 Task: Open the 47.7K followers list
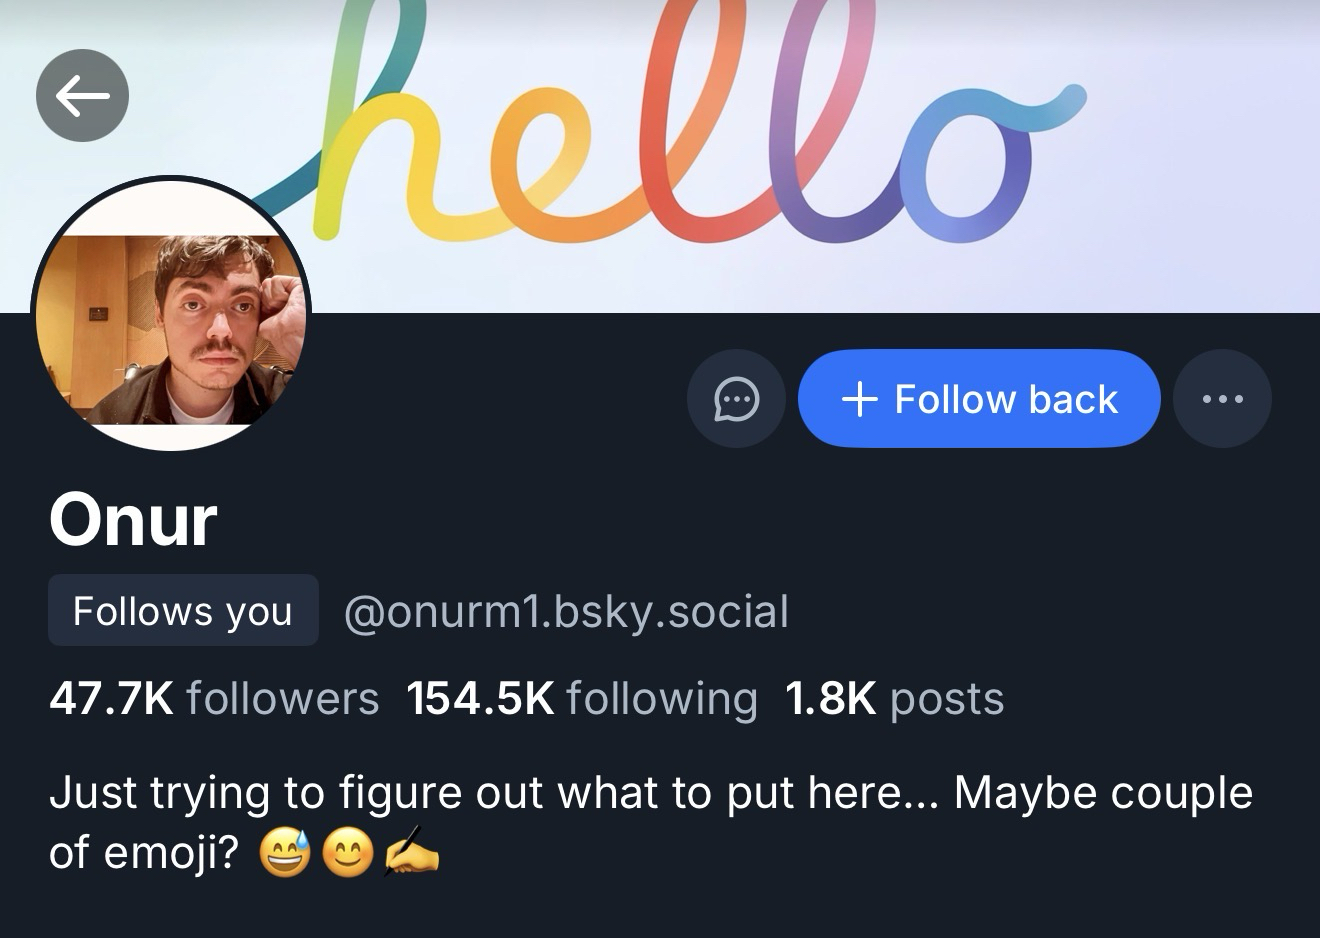tap(214, 698)
